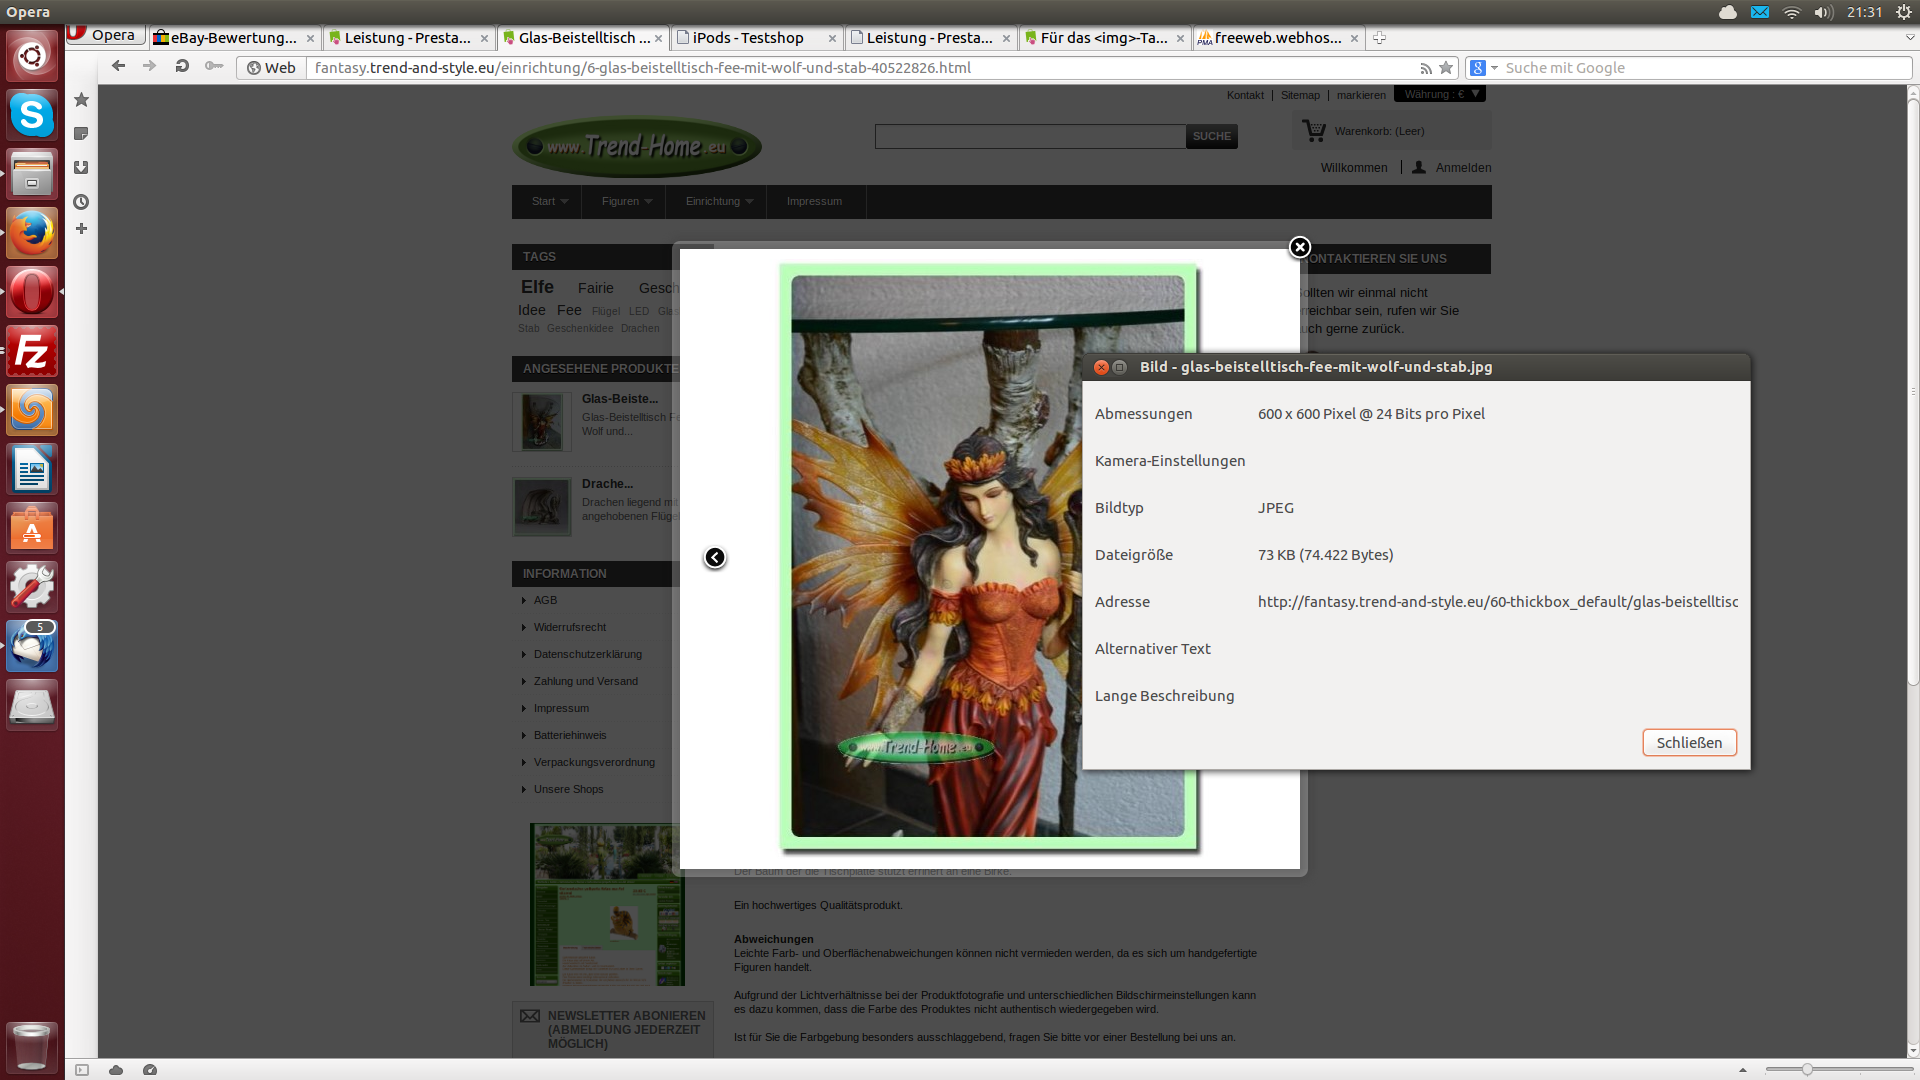Image resolution: width=1920 pixels, height=1080 pixels.
Task: Toggle Opera Link cloud sync icon
Action: [116, 1070]
